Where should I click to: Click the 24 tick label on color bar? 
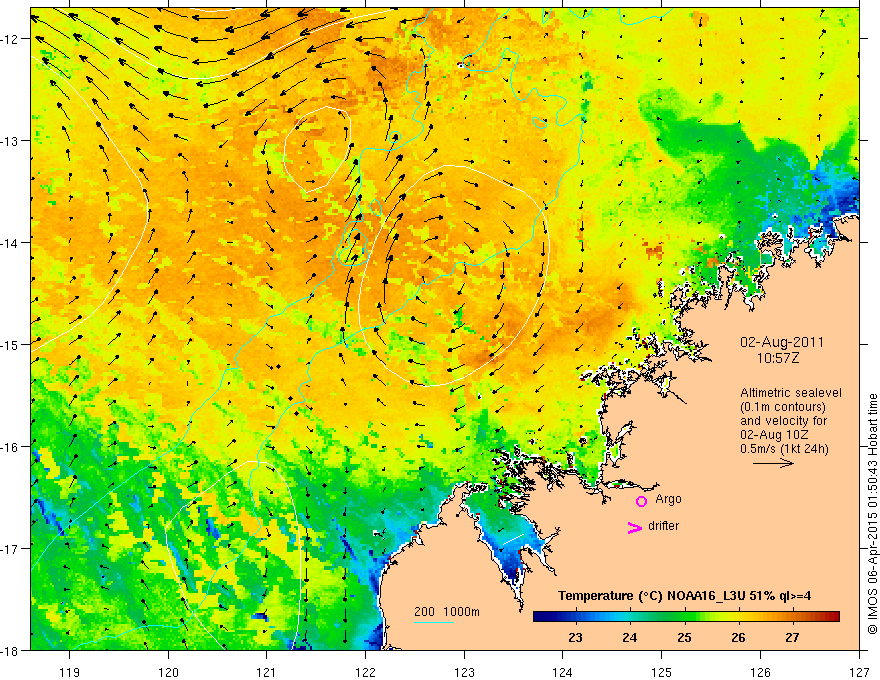[x=630, y=637]
